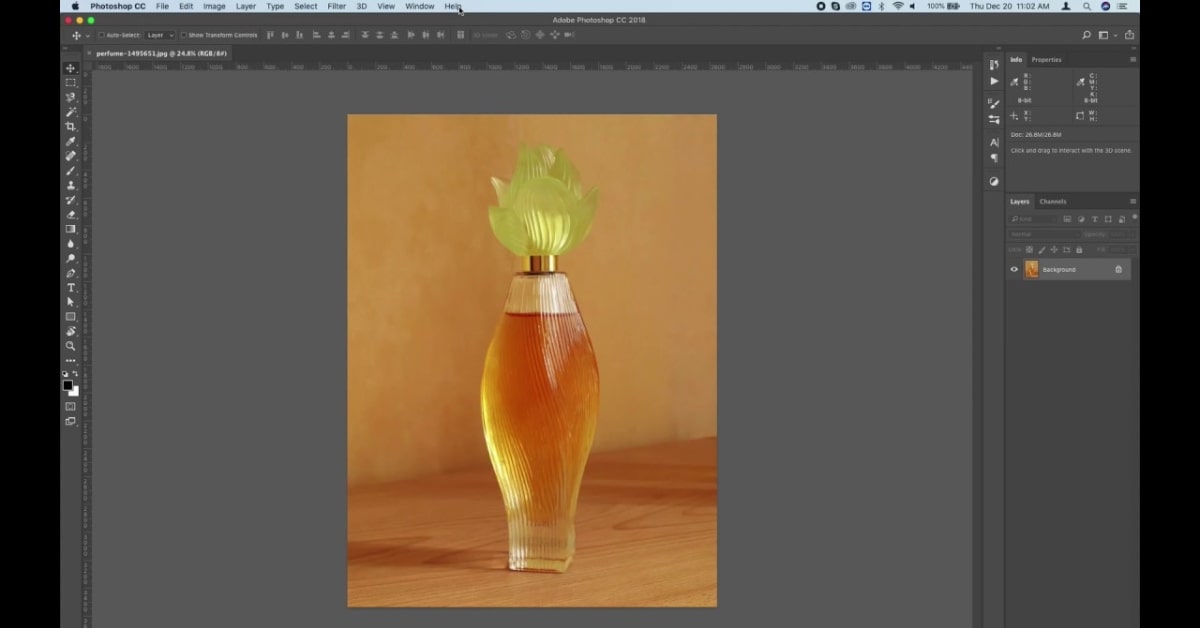The height and width of the screenshot is (628, 1200).
Task: Open the History panel icon
Action: (994, 65)
